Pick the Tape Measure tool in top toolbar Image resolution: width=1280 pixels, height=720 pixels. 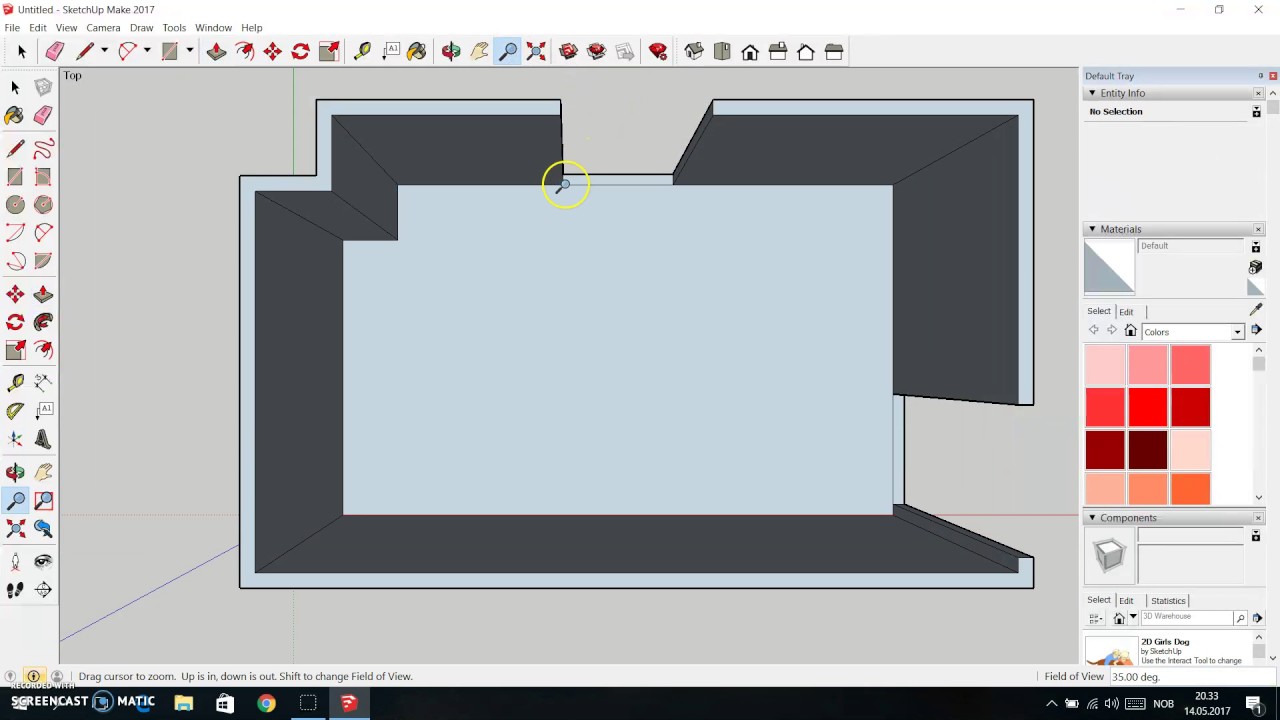362,51
